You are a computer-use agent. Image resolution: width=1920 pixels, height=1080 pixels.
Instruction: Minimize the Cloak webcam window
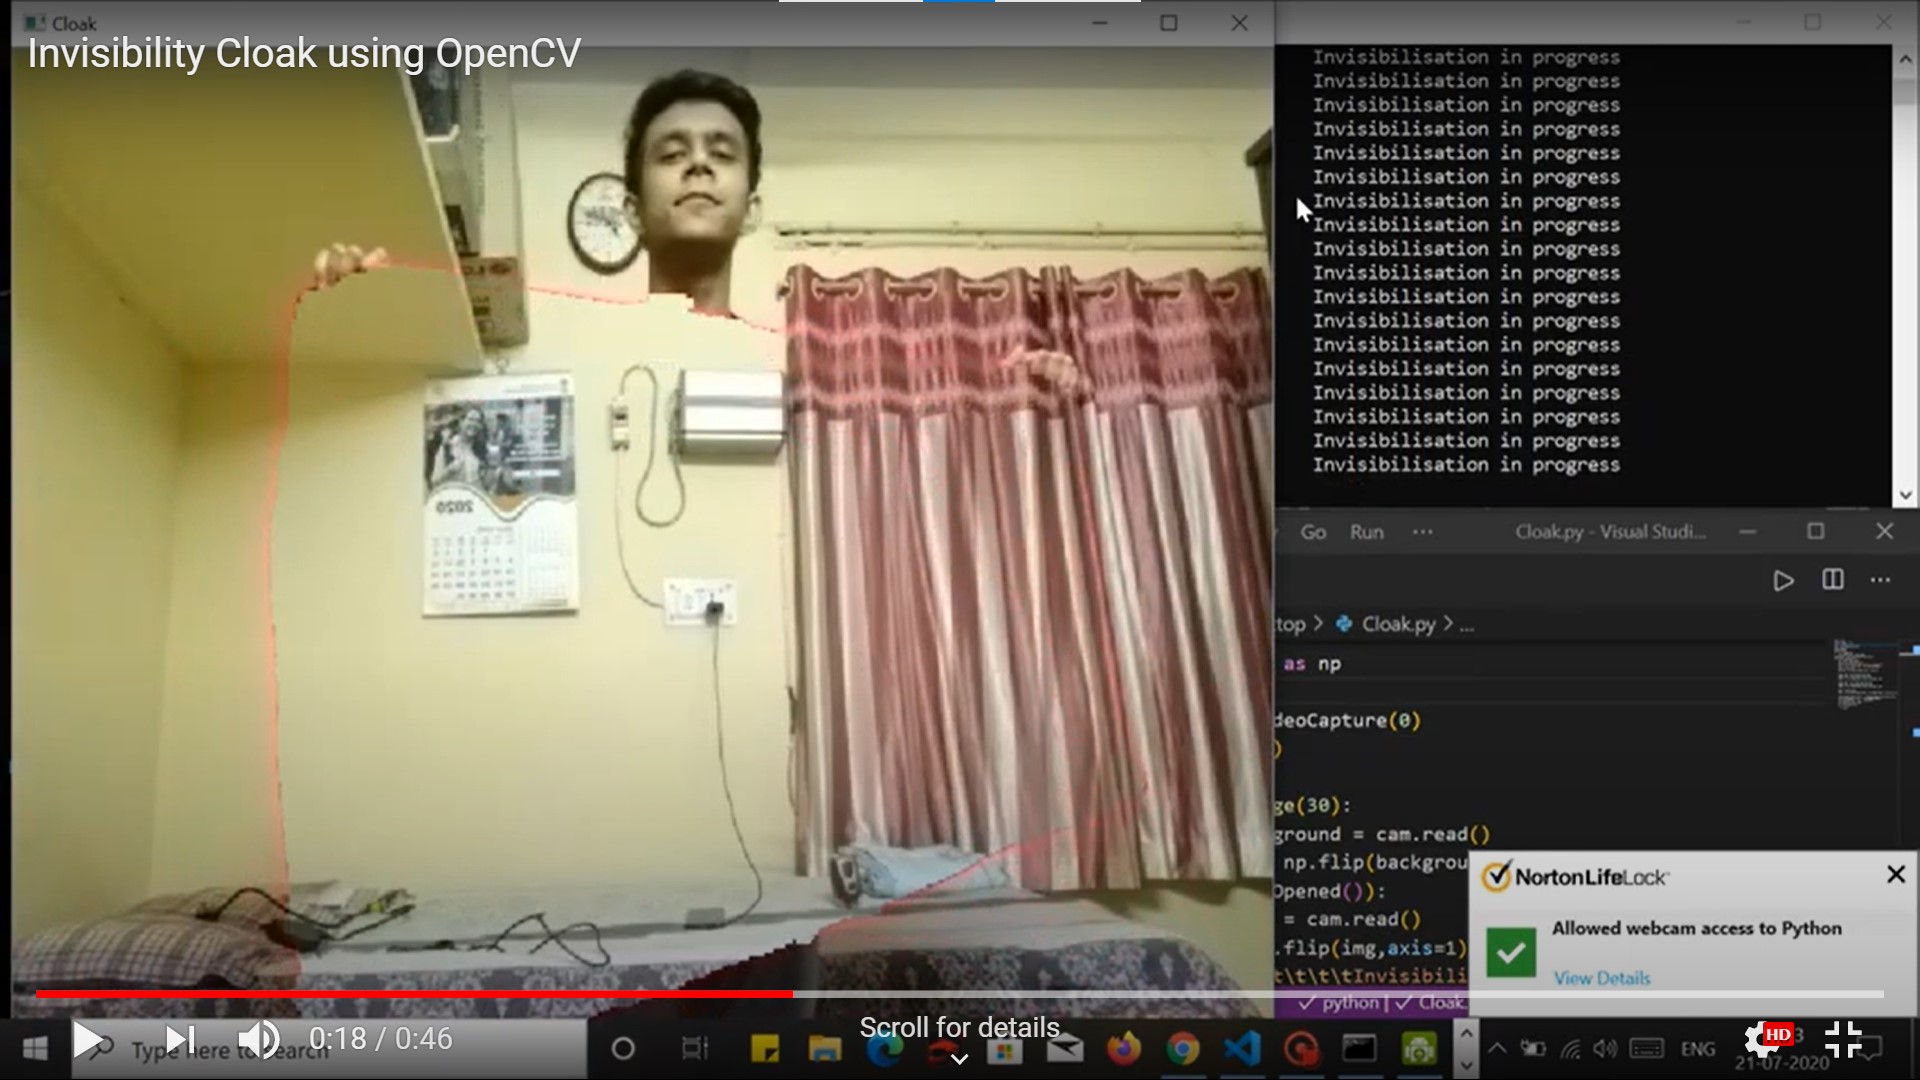pyautogui.click(x=1100, y=23)
